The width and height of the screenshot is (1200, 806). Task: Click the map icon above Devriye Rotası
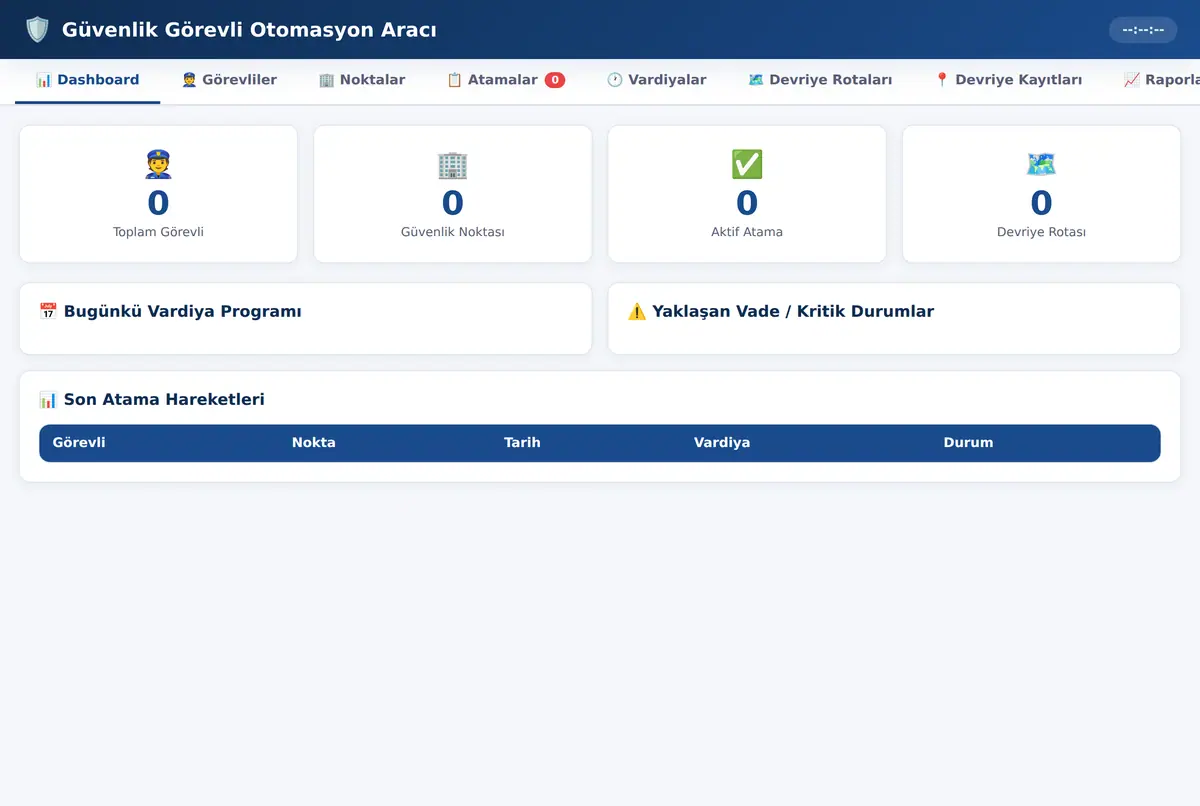point(1041,164)
